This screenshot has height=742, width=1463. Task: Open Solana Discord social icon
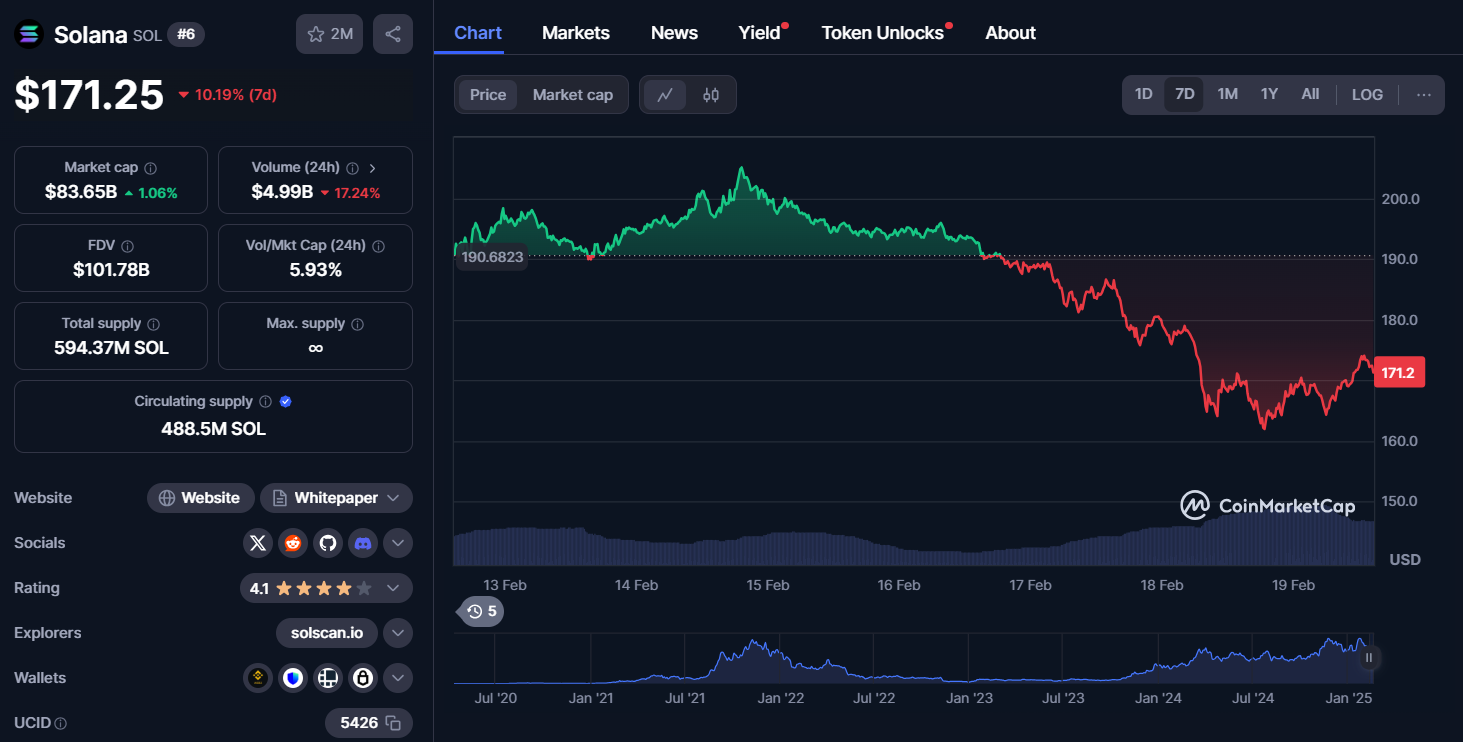coord(363,543)
